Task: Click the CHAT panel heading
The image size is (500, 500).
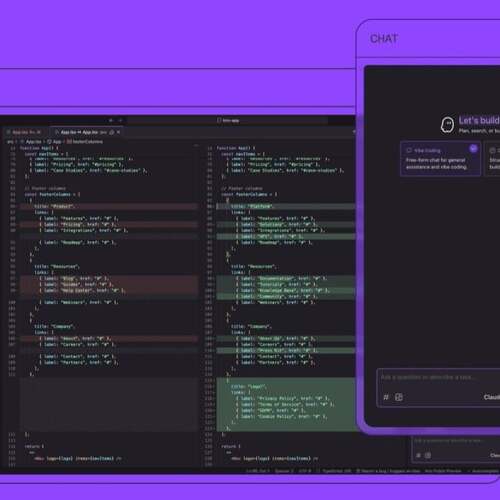Action: [x=384, y=39]
